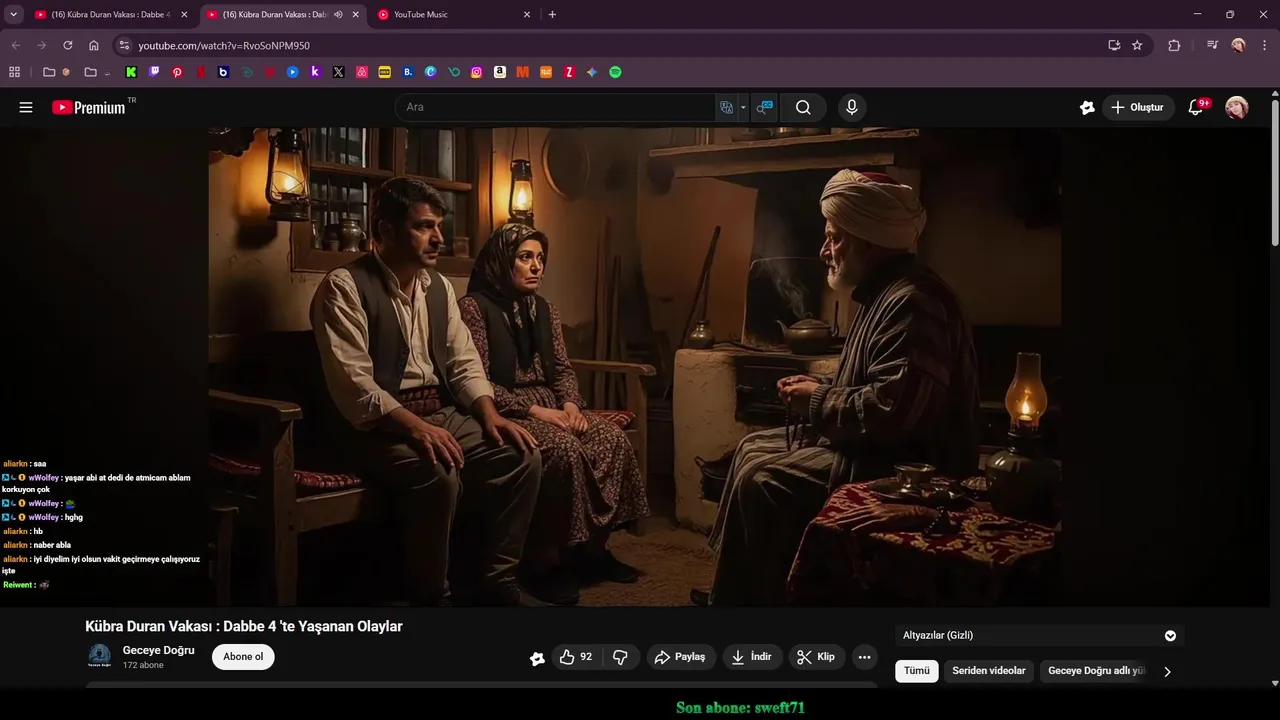Select the Seriden videolar chip
Screen dimensions: 1280x720
989,671
